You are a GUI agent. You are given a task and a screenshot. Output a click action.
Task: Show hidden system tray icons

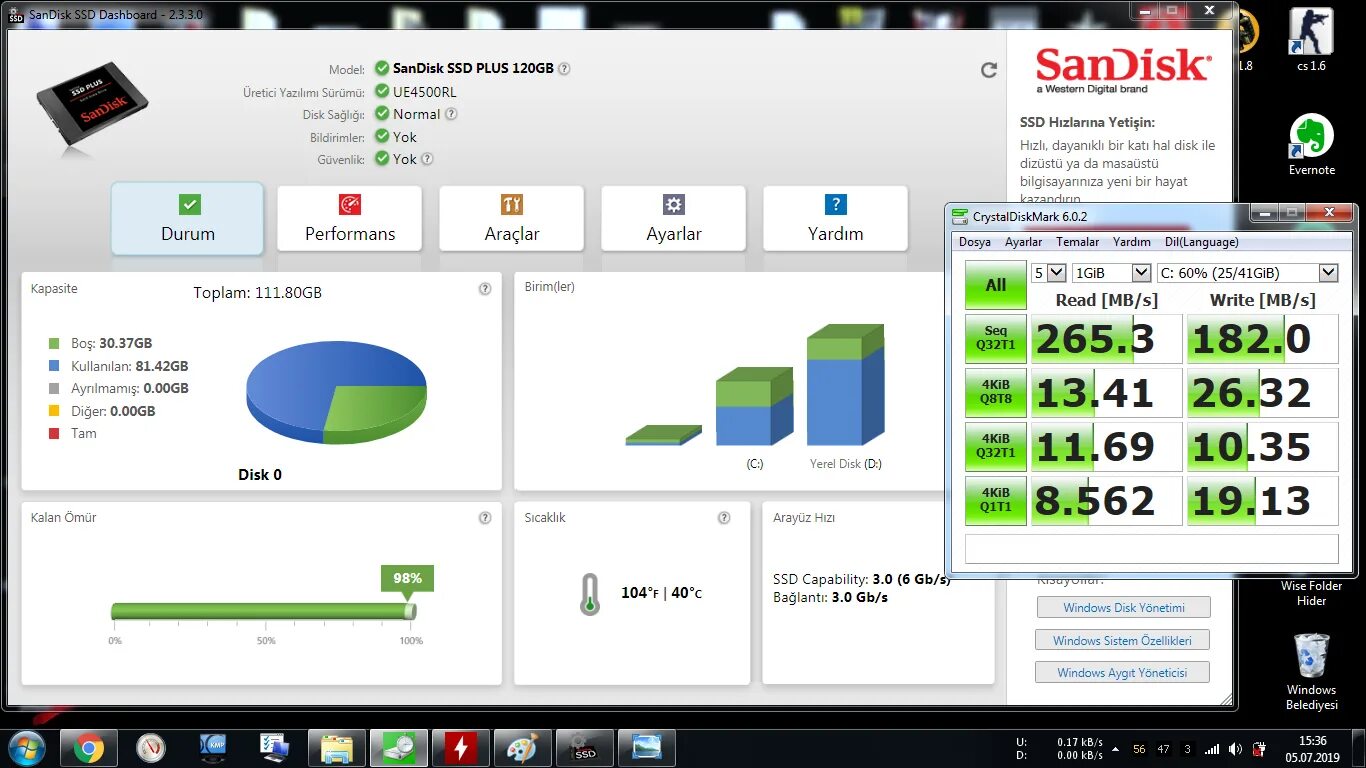[x=1116, y=749]
